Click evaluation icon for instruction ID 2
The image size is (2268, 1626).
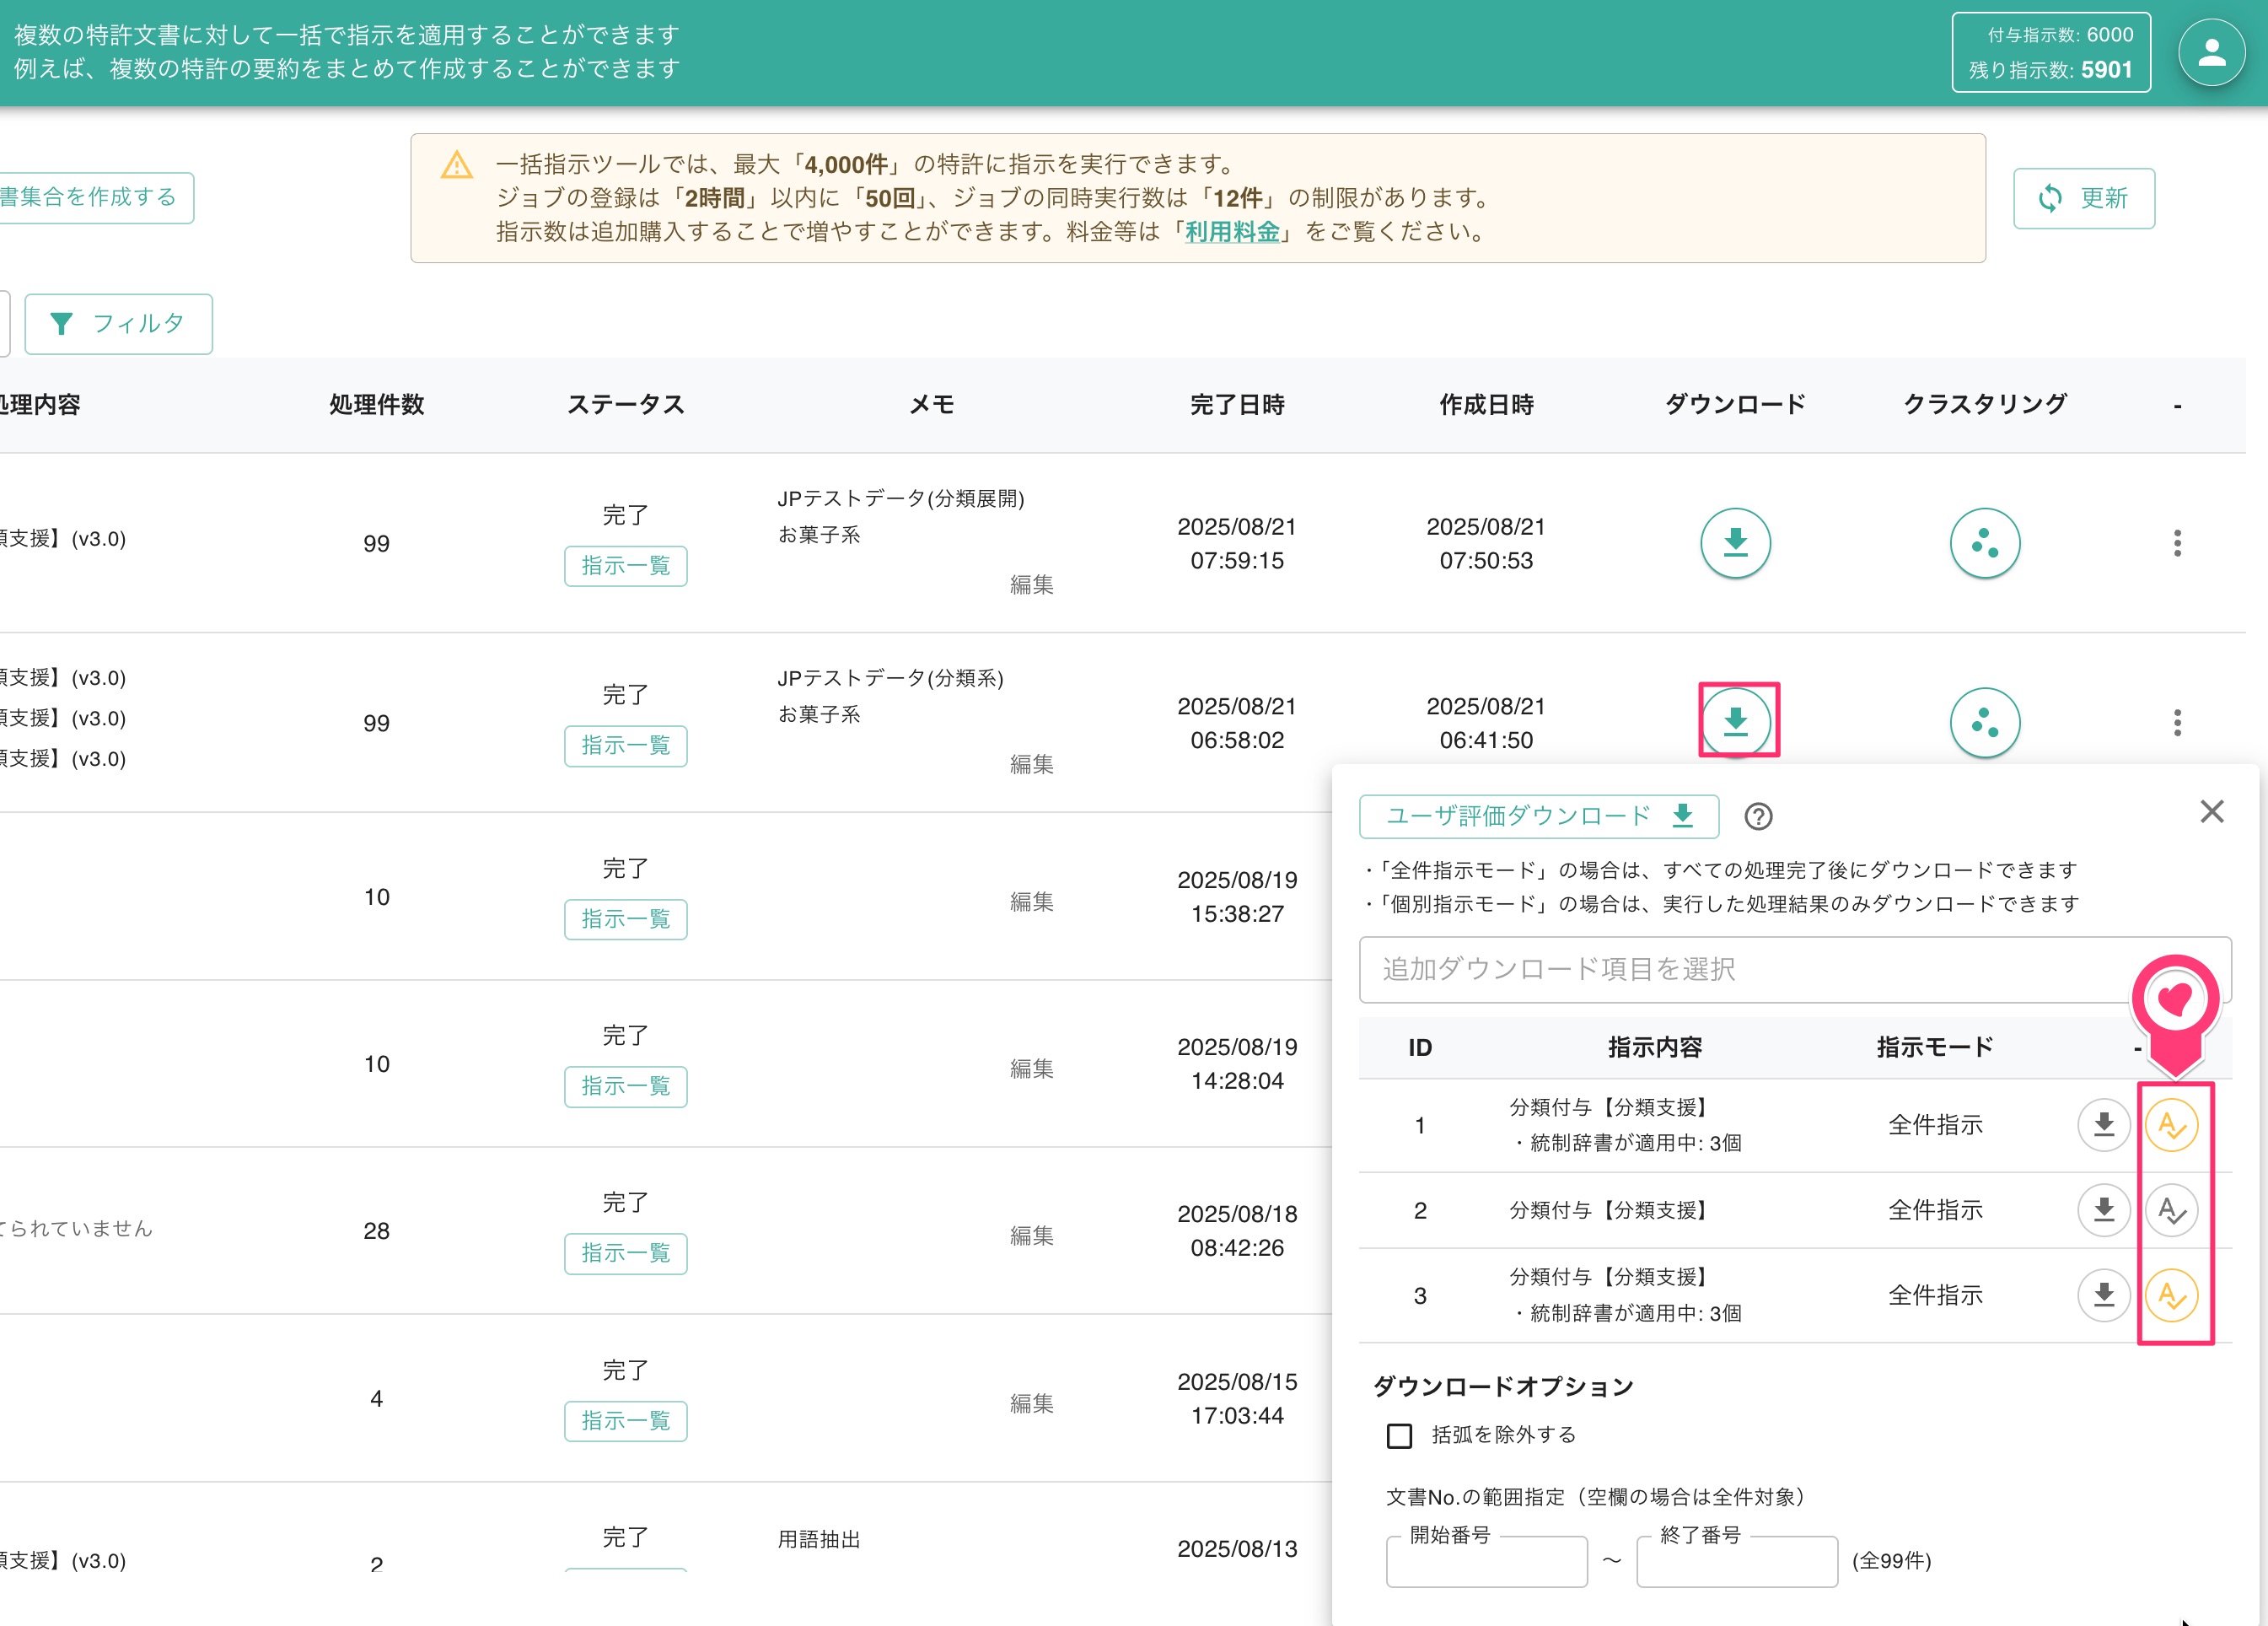pos(2171,1210)
